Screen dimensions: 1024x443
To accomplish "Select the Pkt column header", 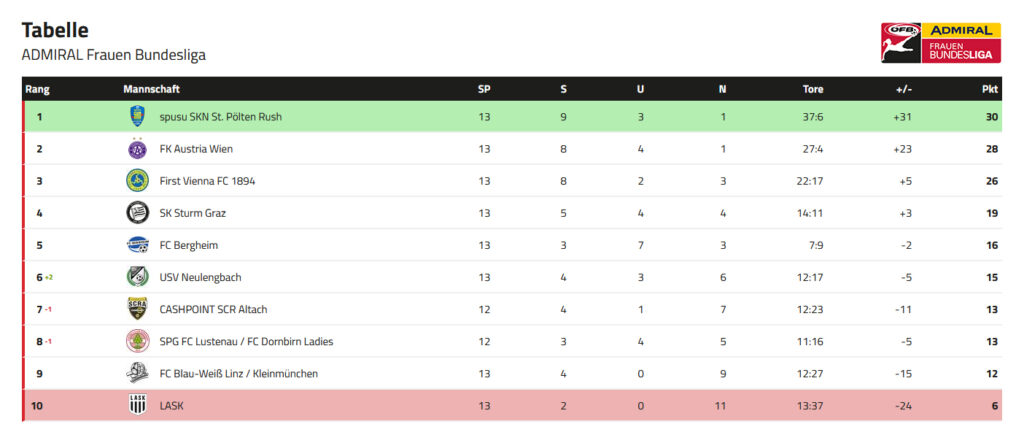I will tap(990, 90).
